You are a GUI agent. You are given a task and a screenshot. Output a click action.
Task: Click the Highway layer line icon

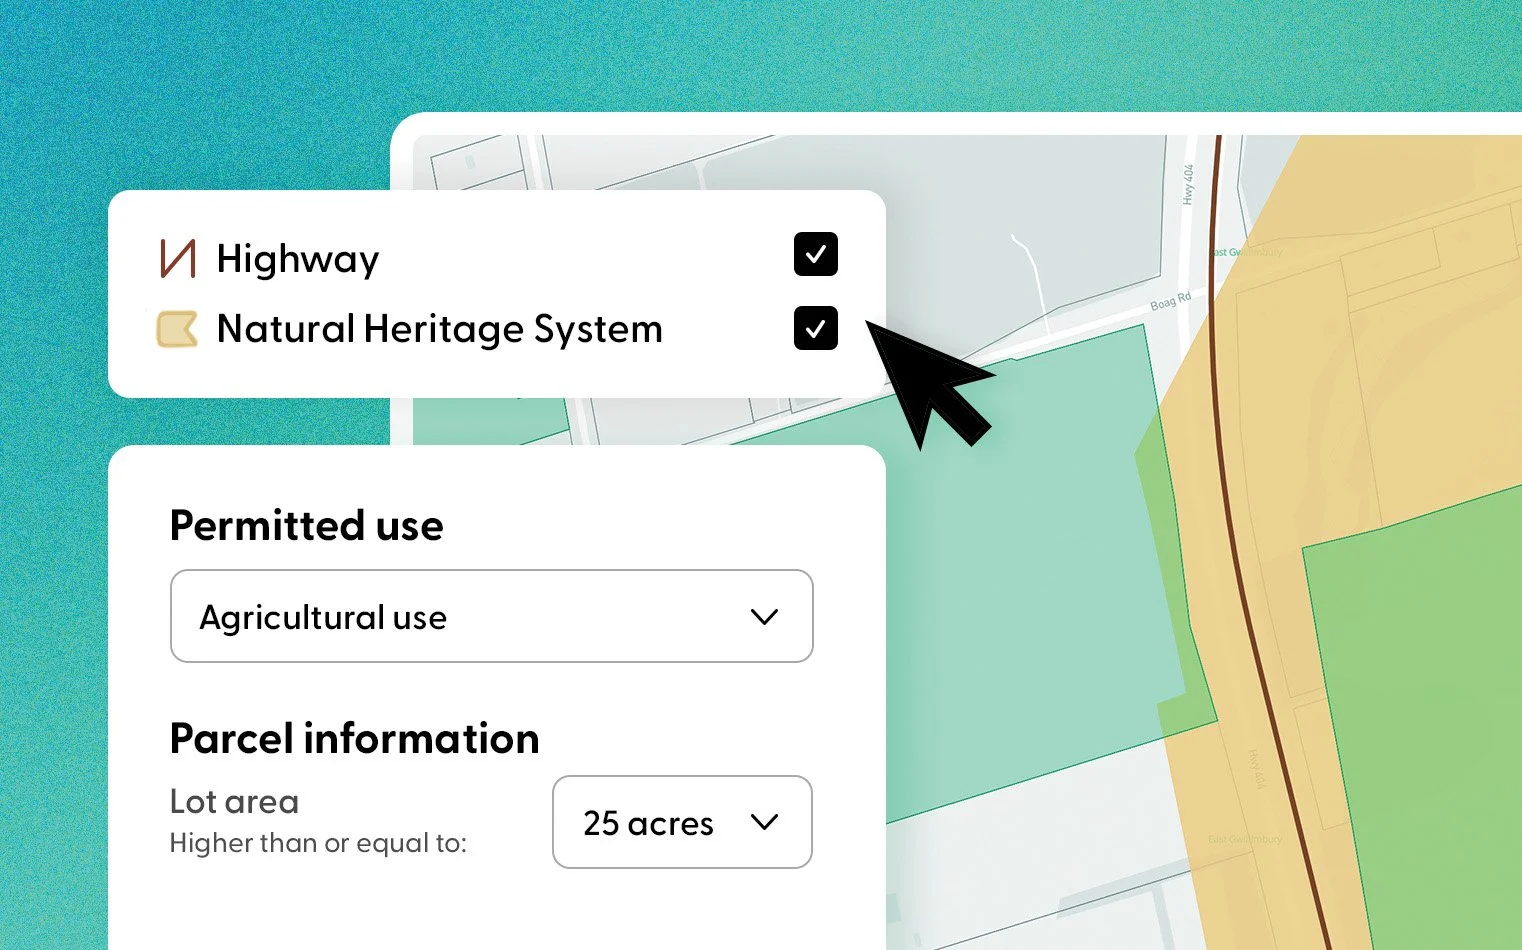pos(177,258)
